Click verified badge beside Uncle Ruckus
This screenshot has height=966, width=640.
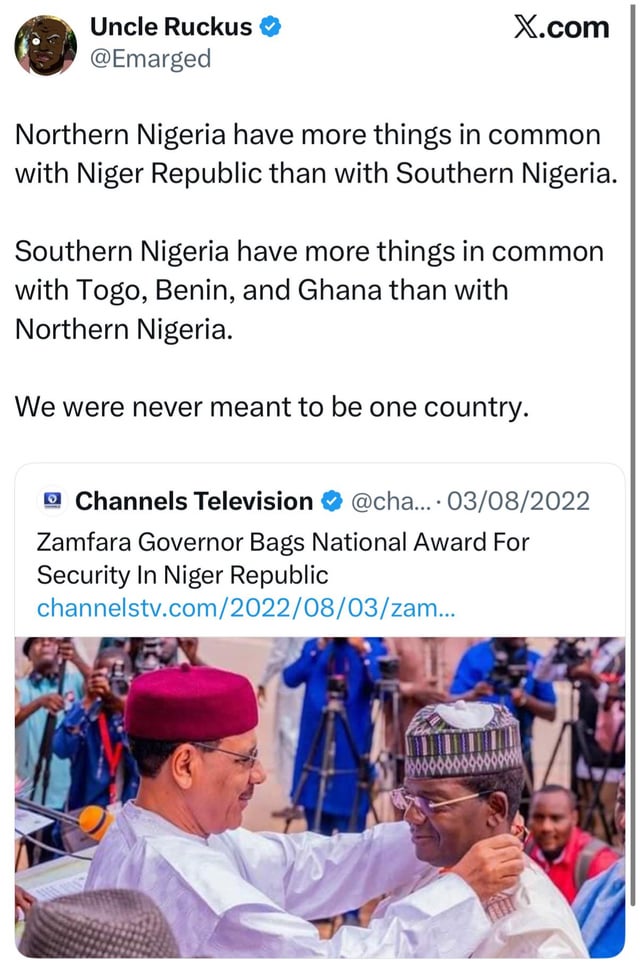[270, 27]
